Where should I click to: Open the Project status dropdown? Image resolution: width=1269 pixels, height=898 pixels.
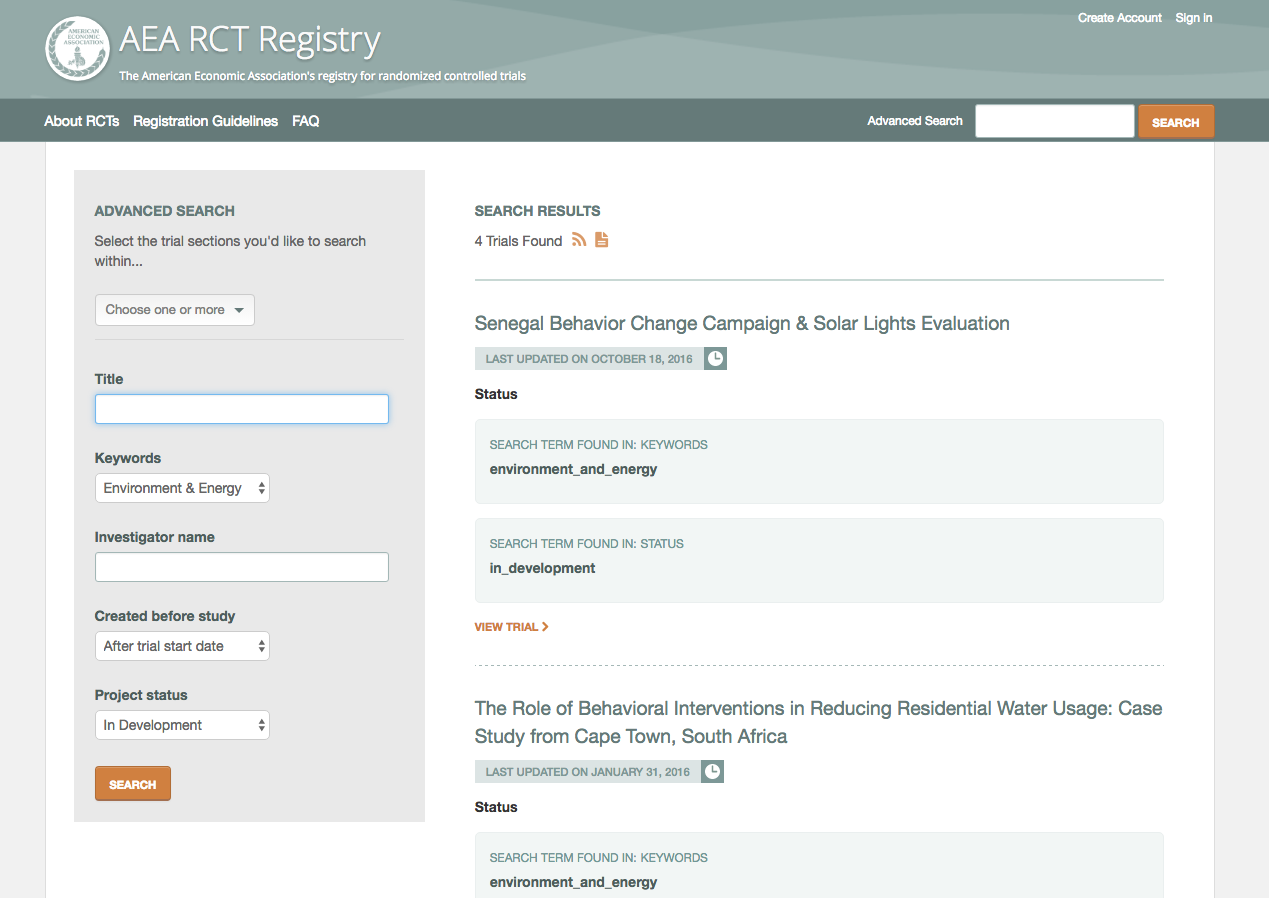point(182,725)
